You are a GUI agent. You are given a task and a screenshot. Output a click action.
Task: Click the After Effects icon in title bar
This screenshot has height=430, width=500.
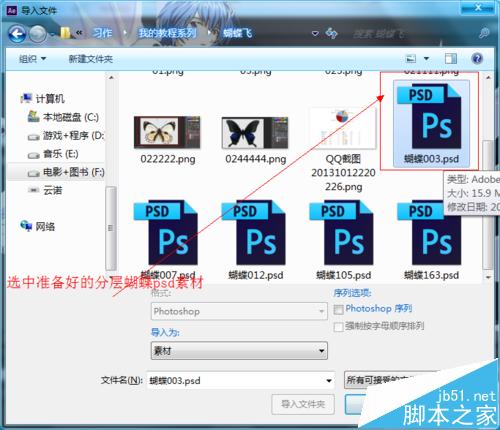coord(11,10)
